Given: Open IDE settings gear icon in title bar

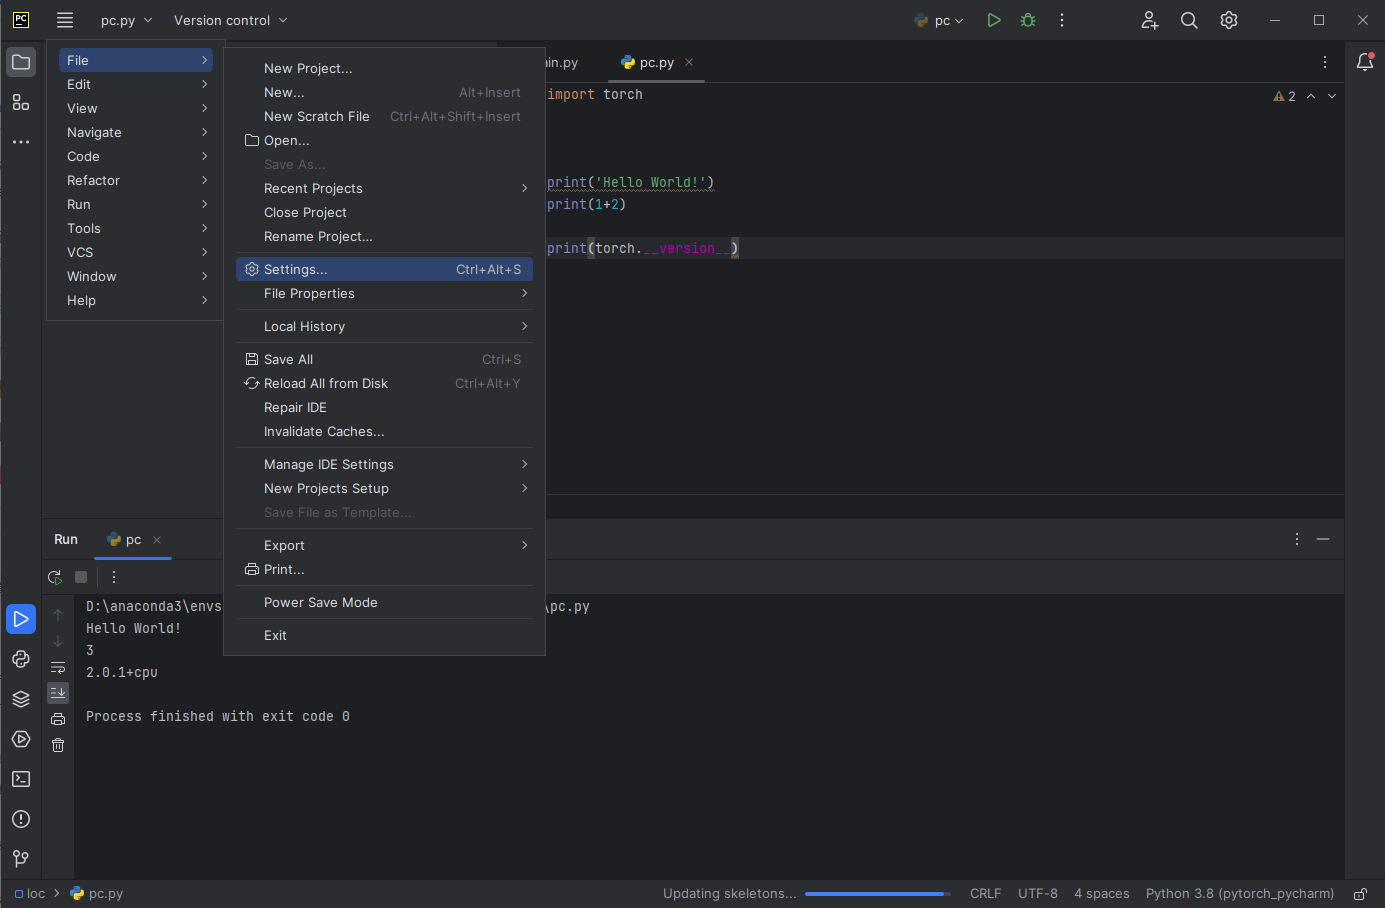Looking at the screenshot, I should click(x=1229, y=20).
